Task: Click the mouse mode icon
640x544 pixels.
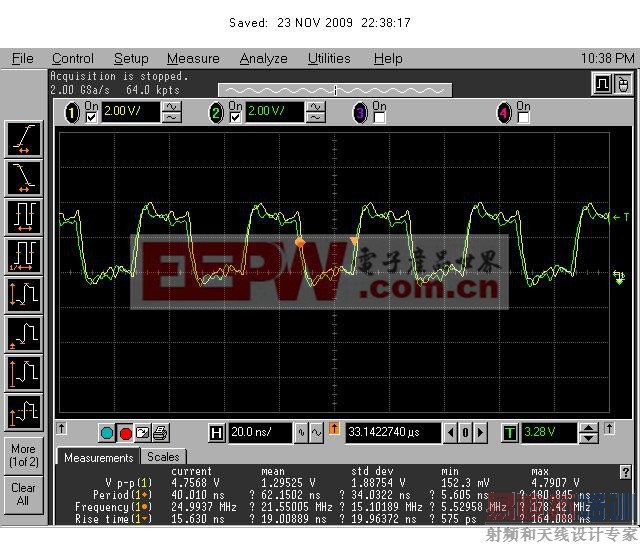Action: 623,84
